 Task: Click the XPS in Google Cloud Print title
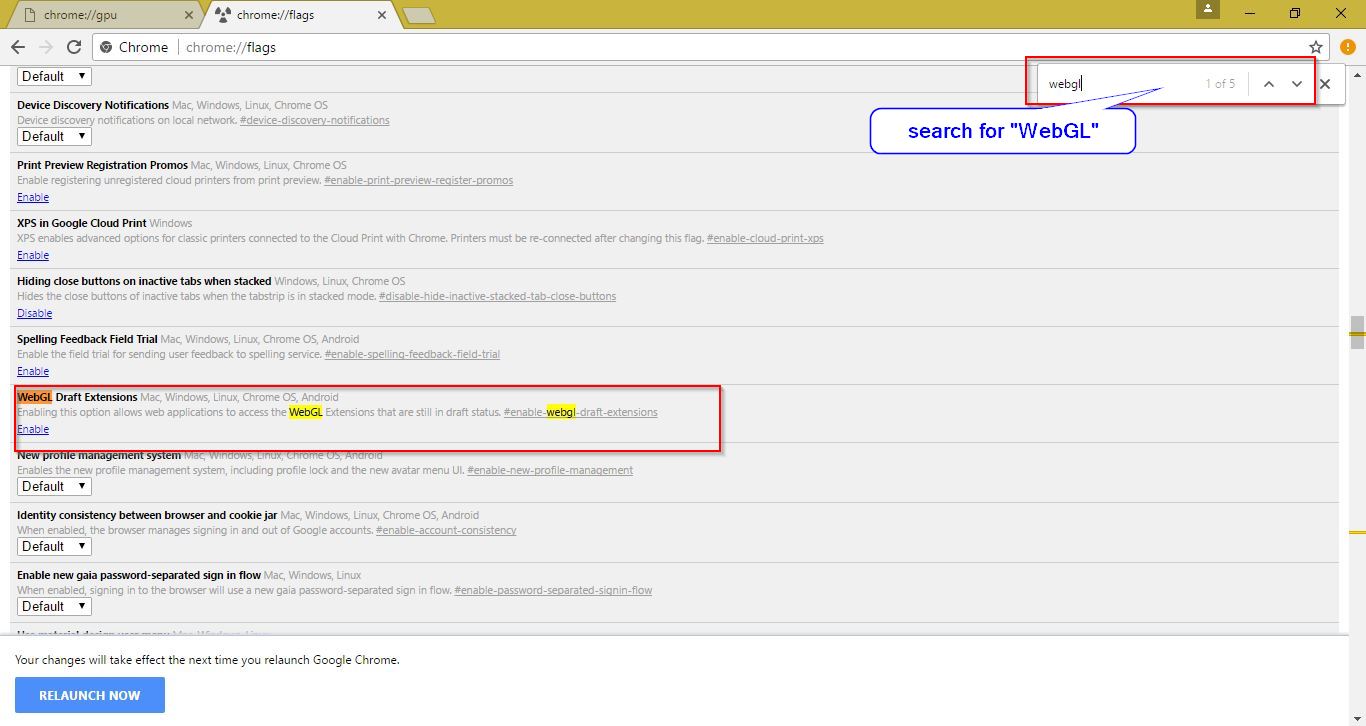(81, 223)
